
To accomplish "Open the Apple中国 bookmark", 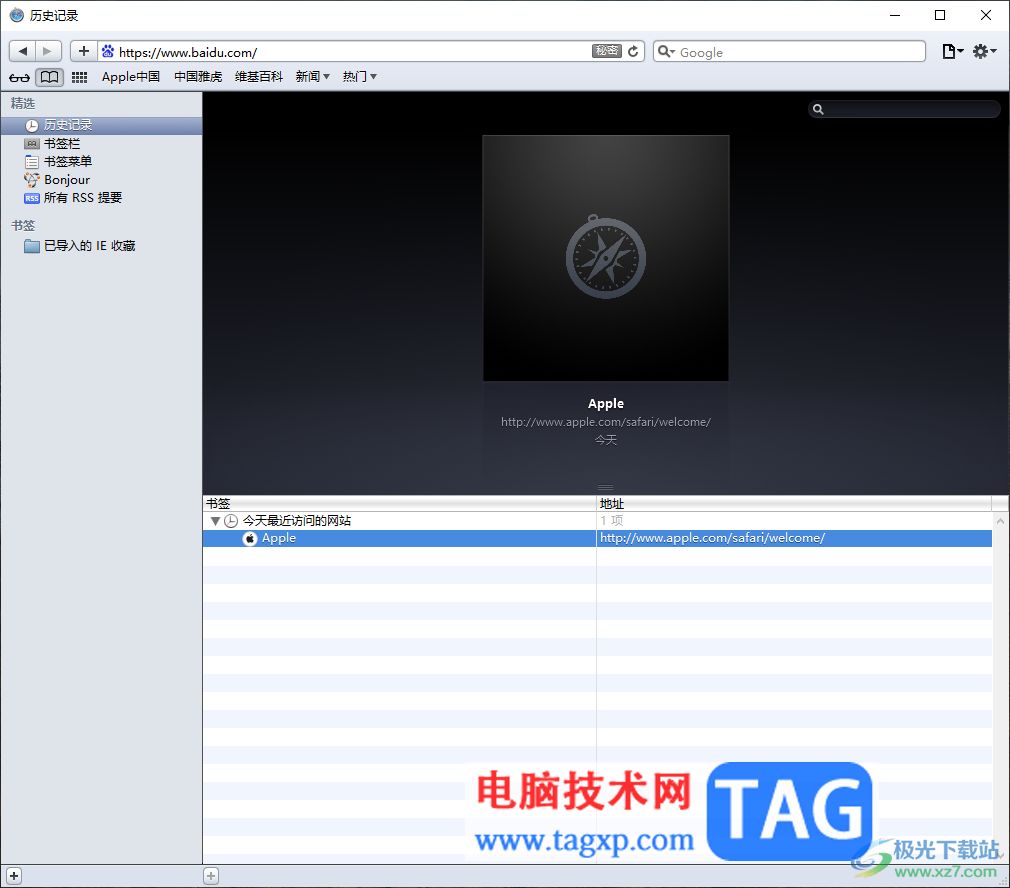I will pos(131,77).
